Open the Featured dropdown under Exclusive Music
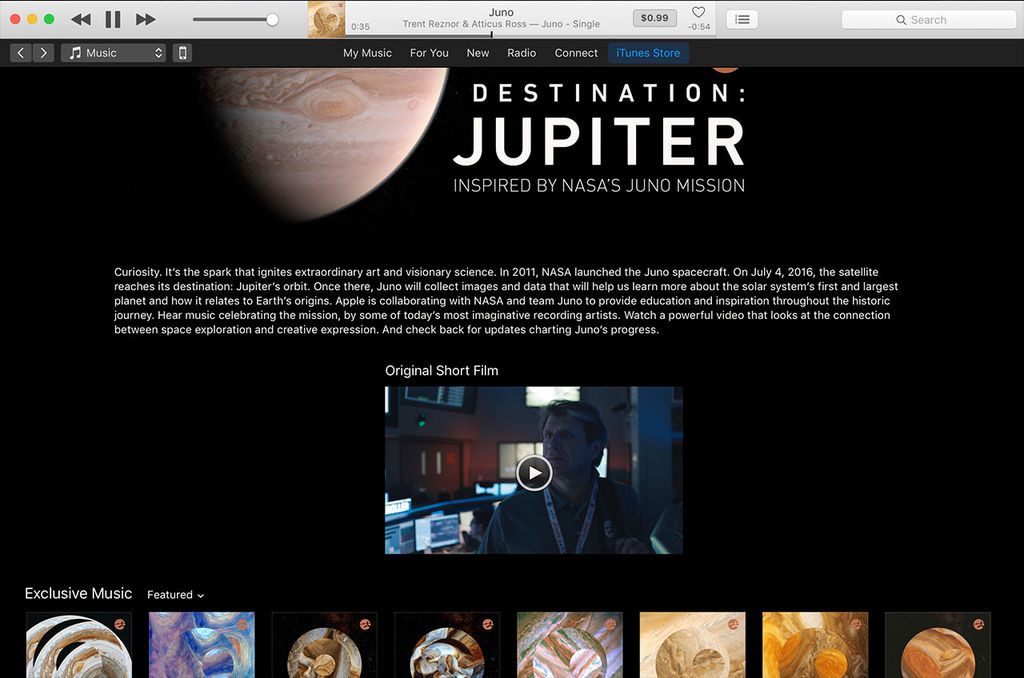 click(175, 595)
